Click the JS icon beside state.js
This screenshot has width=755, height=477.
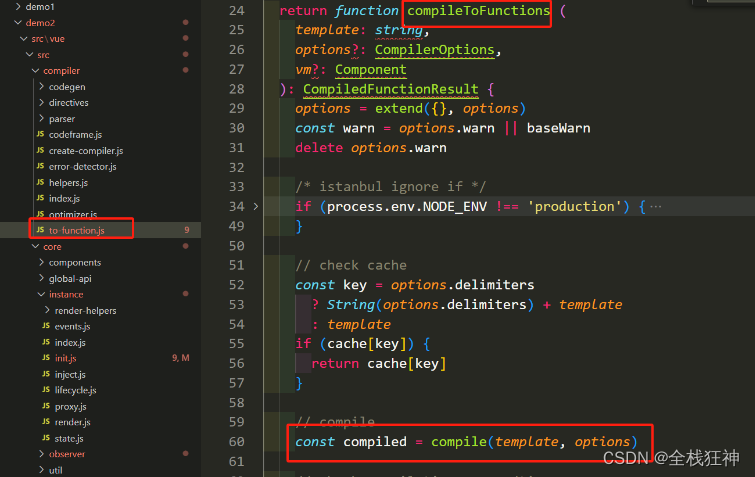click(x=46, y=438)
